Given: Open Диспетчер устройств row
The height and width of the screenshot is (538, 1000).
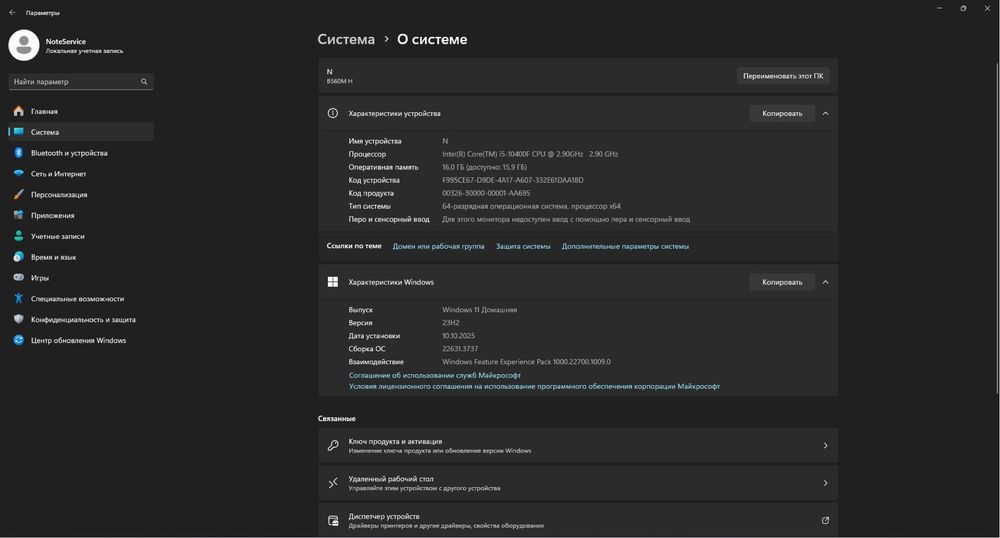Looking at the screenshot, I should (x=578, y=521).
